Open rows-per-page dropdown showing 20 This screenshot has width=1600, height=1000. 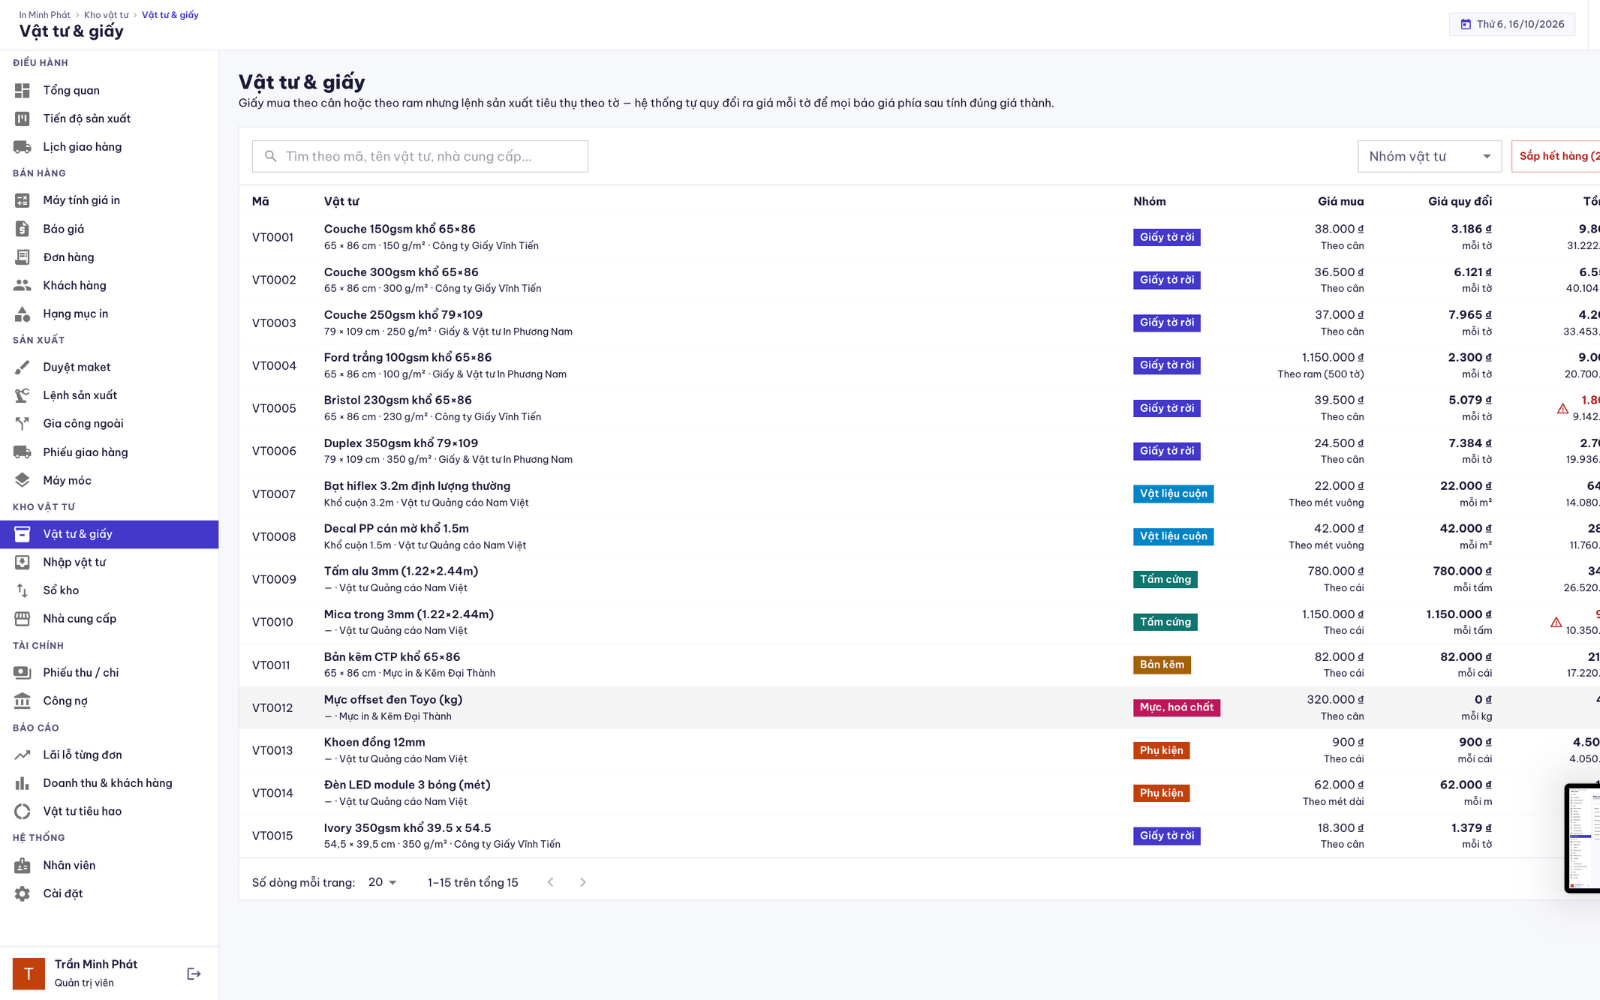point(382,882)
